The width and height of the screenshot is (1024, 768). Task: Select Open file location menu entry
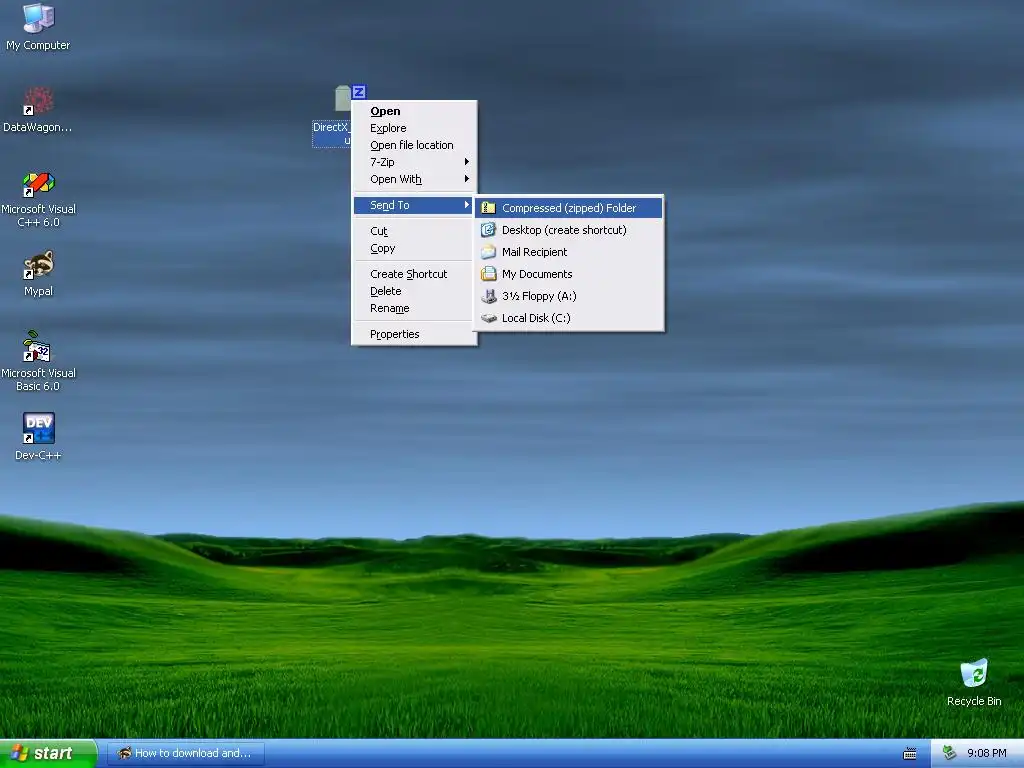tap(414, 145)
